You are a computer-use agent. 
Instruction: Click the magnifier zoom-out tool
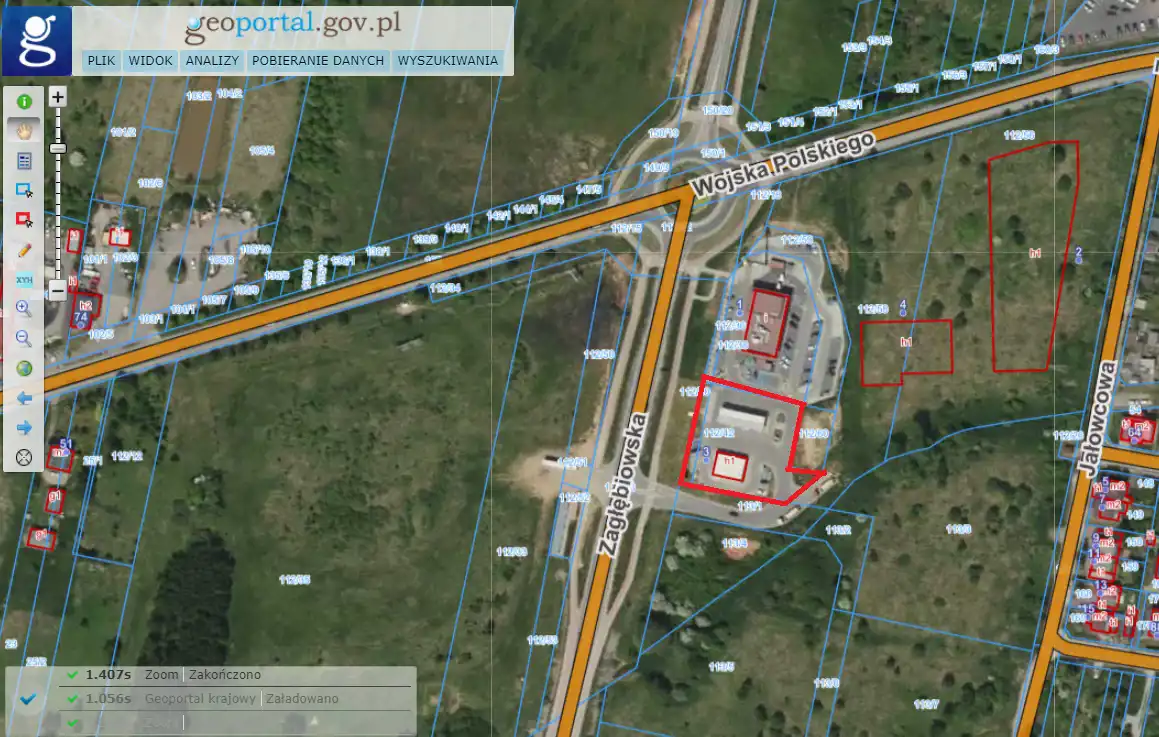(x=24, y=339)
